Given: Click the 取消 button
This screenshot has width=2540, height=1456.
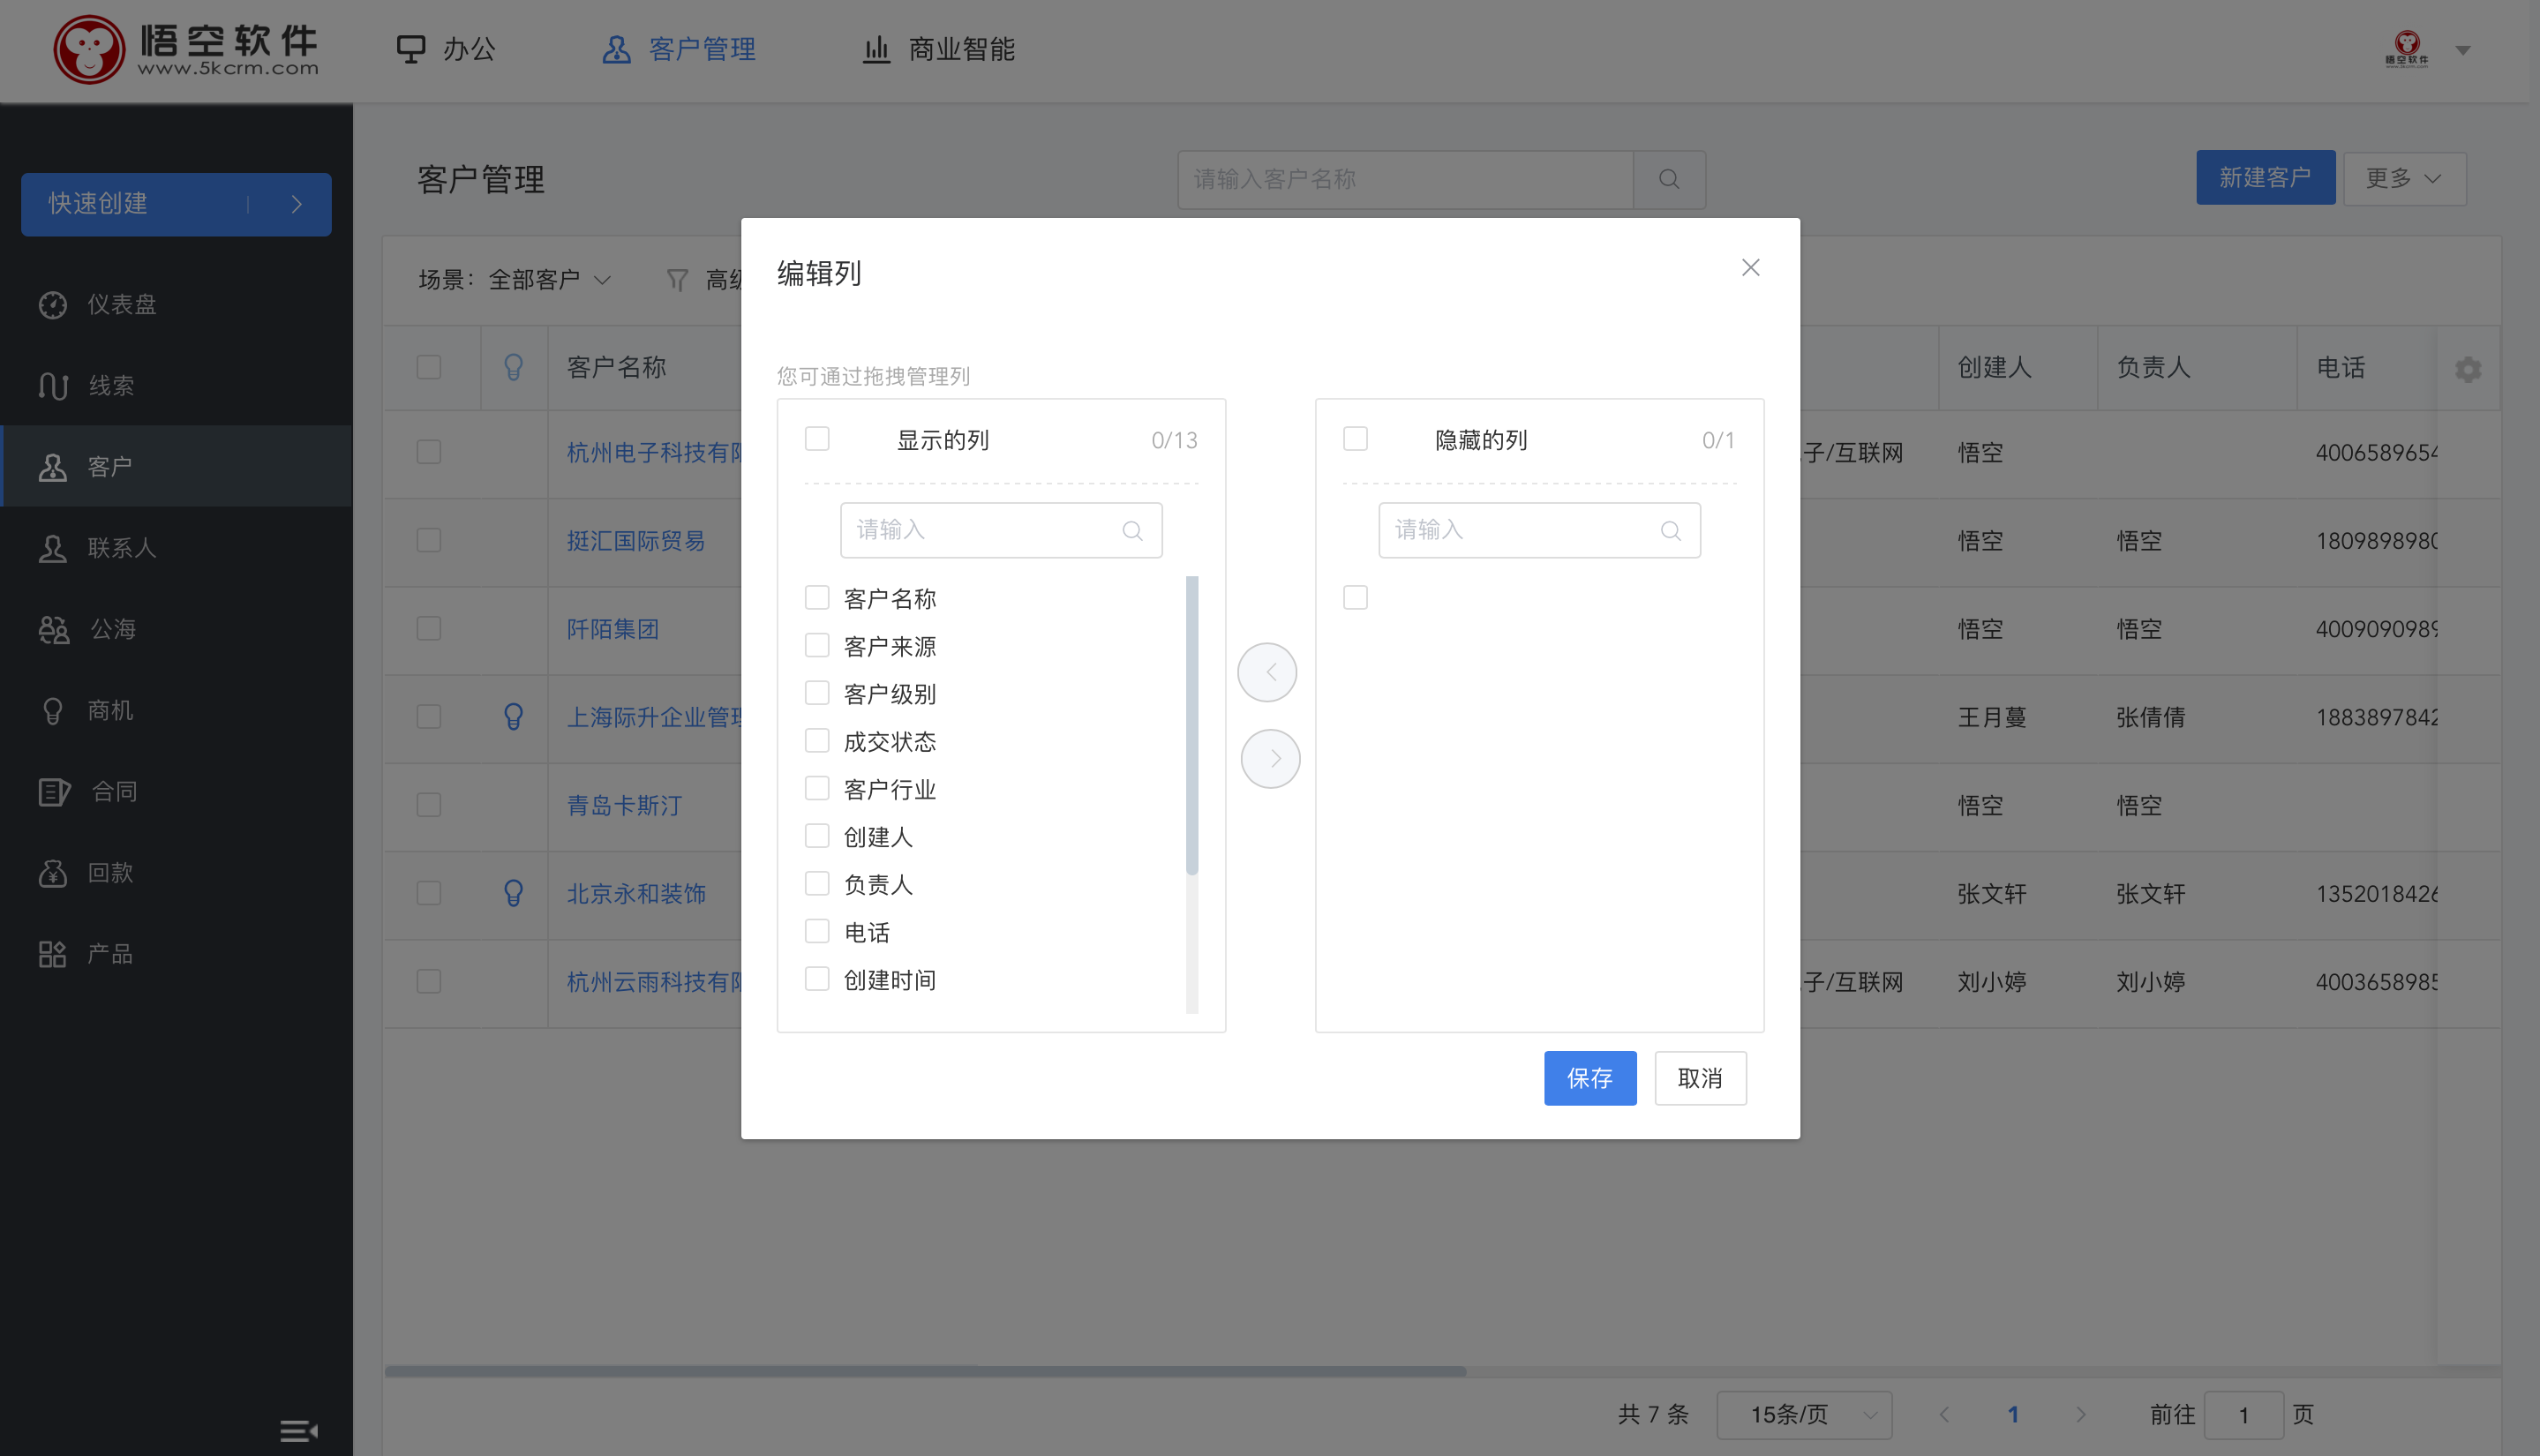Looking at the screenshot, I should point(1701,1077).
